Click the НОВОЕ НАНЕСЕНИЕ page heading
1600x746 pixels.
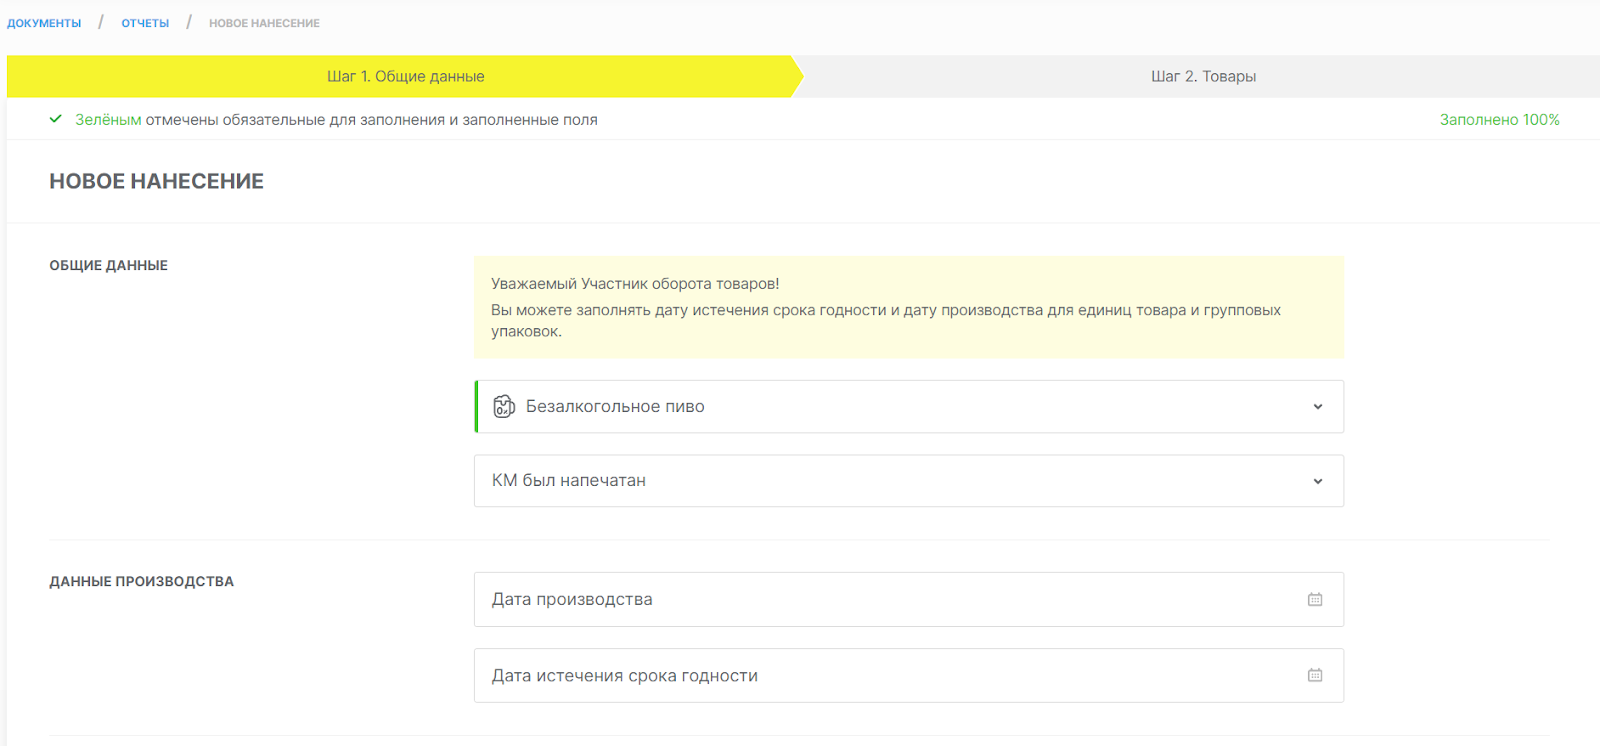click(157, 181)
